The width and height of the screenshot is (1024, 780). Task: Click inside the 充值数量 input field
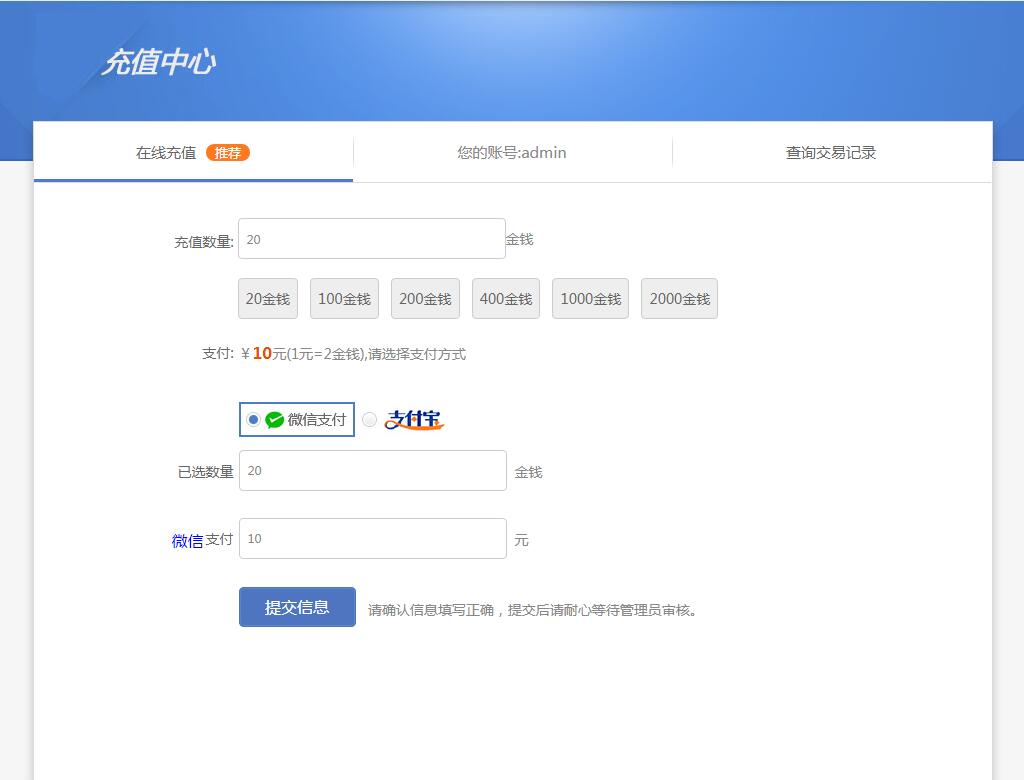370,238
